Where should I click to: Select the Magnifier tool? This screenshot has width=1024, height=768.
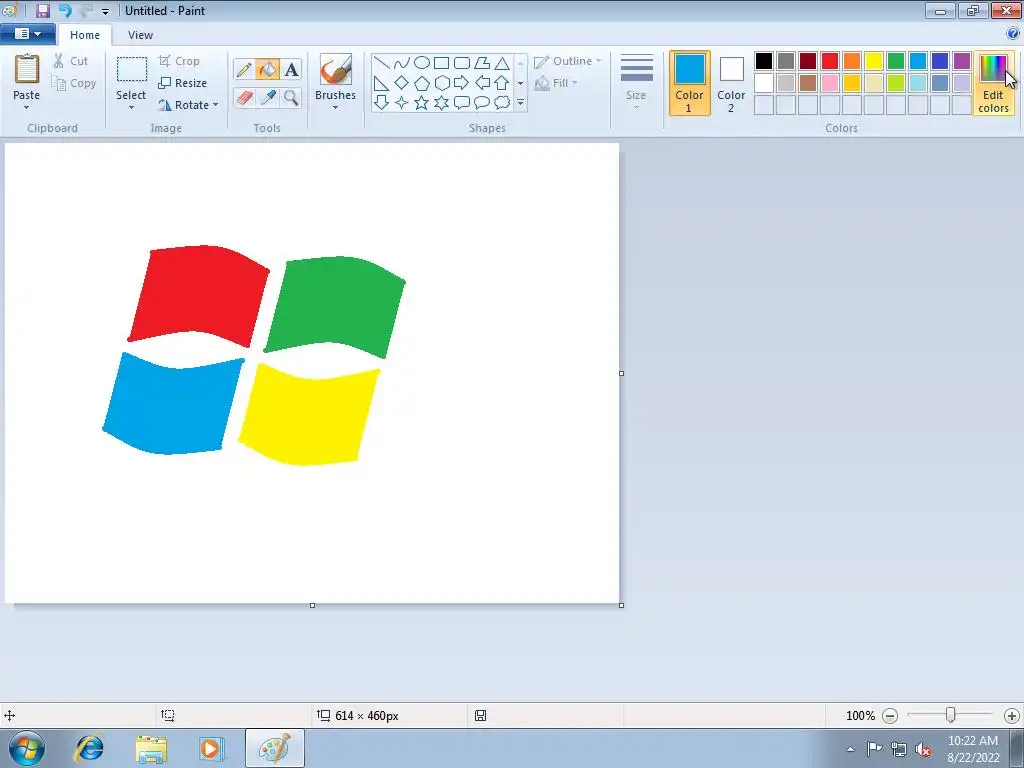pyautogui.click(x=291, y=97)
